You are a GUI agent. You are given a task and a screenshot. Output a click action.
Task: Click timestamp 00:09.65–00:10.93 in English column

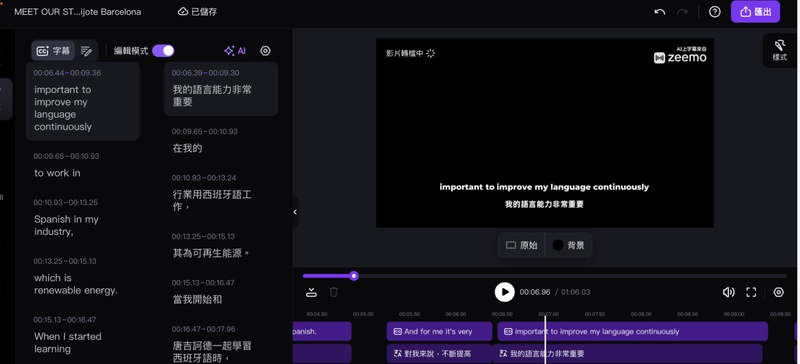66,156
